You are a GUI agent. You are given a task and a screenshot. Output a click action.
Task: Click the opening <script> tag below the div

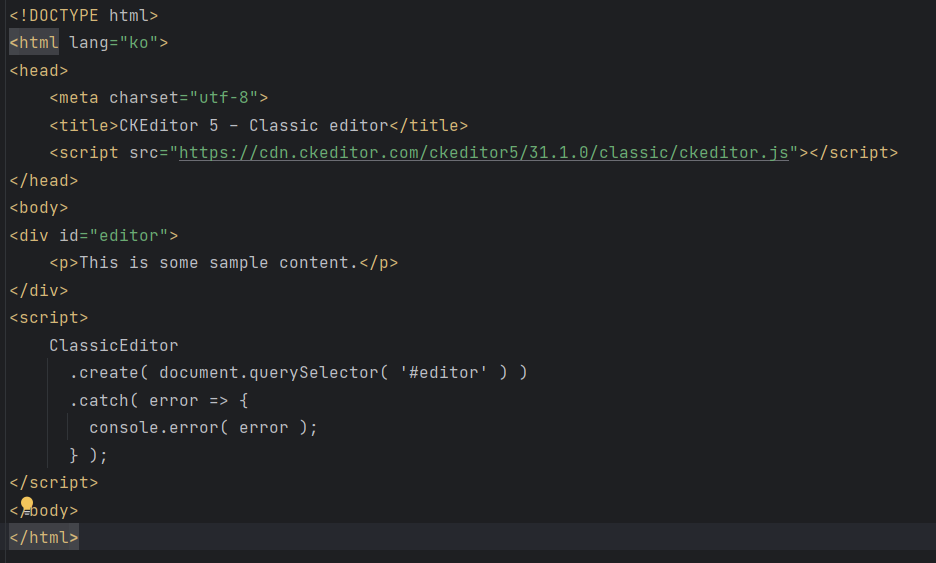pos(49,318)
